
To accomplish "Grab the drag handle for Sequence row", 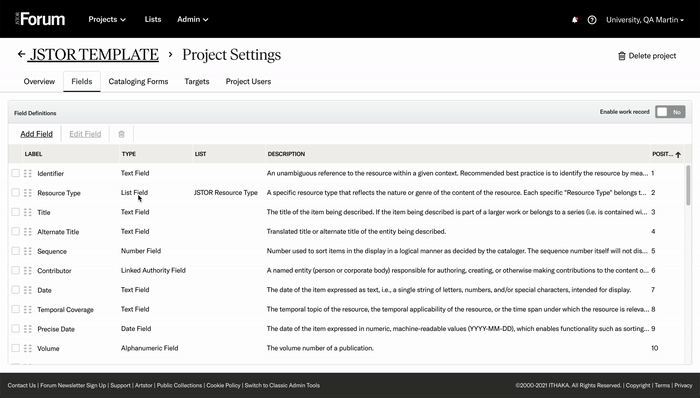I will pos(28,251).
